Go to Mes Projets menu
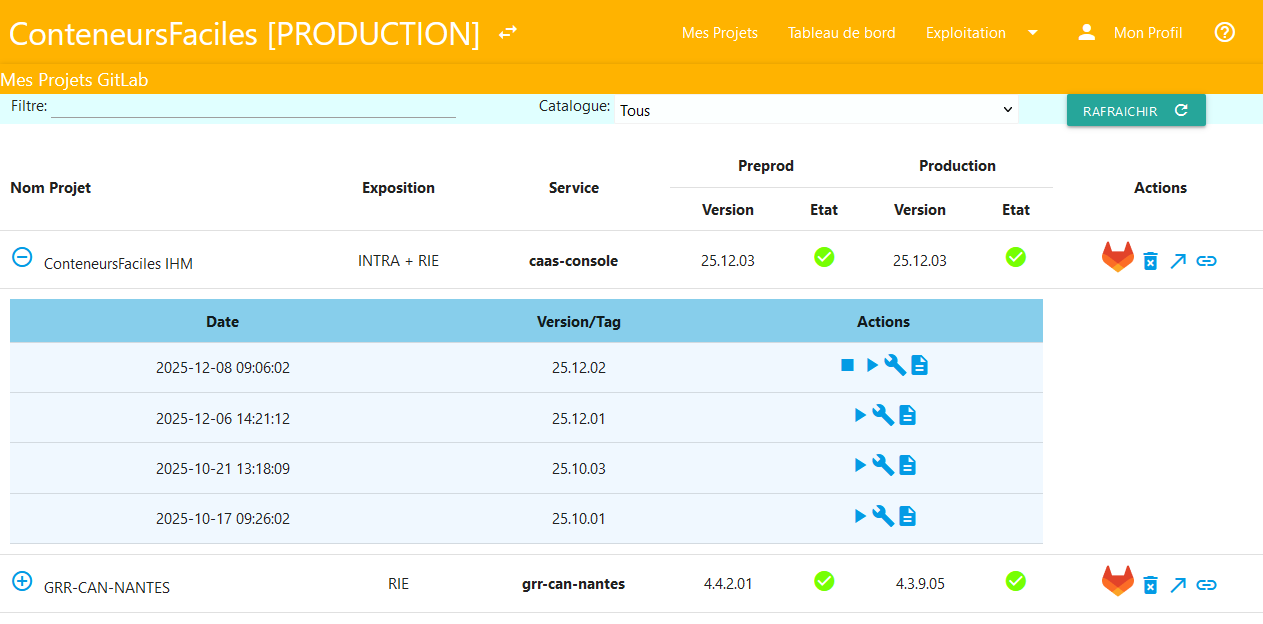The image size is (1263, 624). point(720,33)
